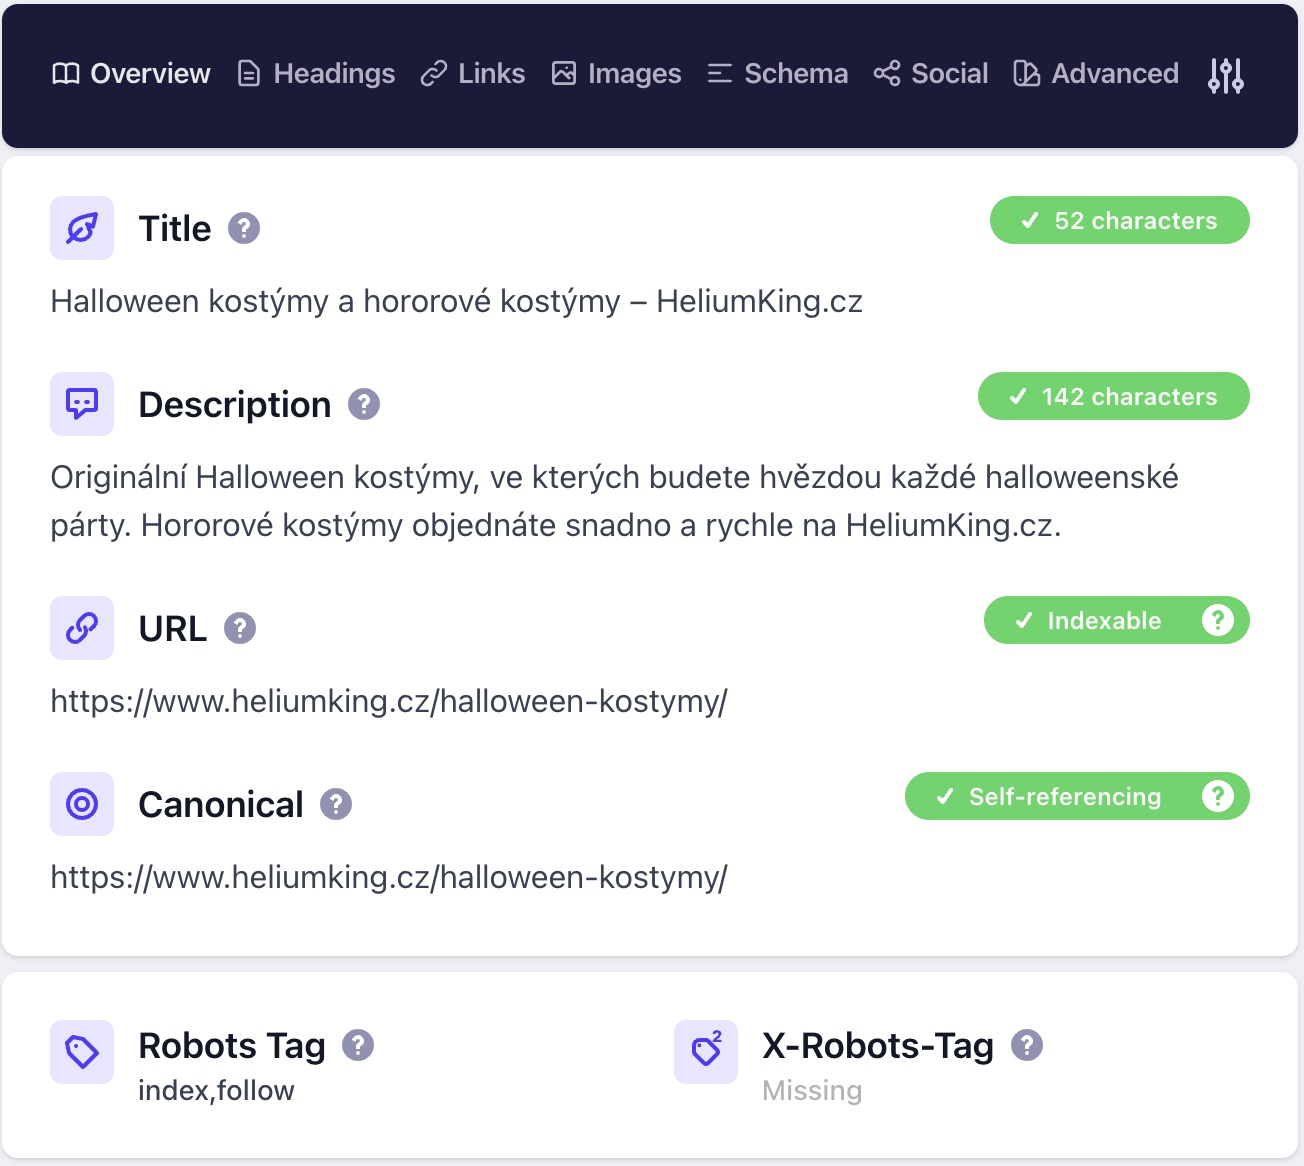Show help for X-Robots-Tag
Image resolution: width=1304 pixels, height=1166 pixels.
click(x=1027, y=1045)
